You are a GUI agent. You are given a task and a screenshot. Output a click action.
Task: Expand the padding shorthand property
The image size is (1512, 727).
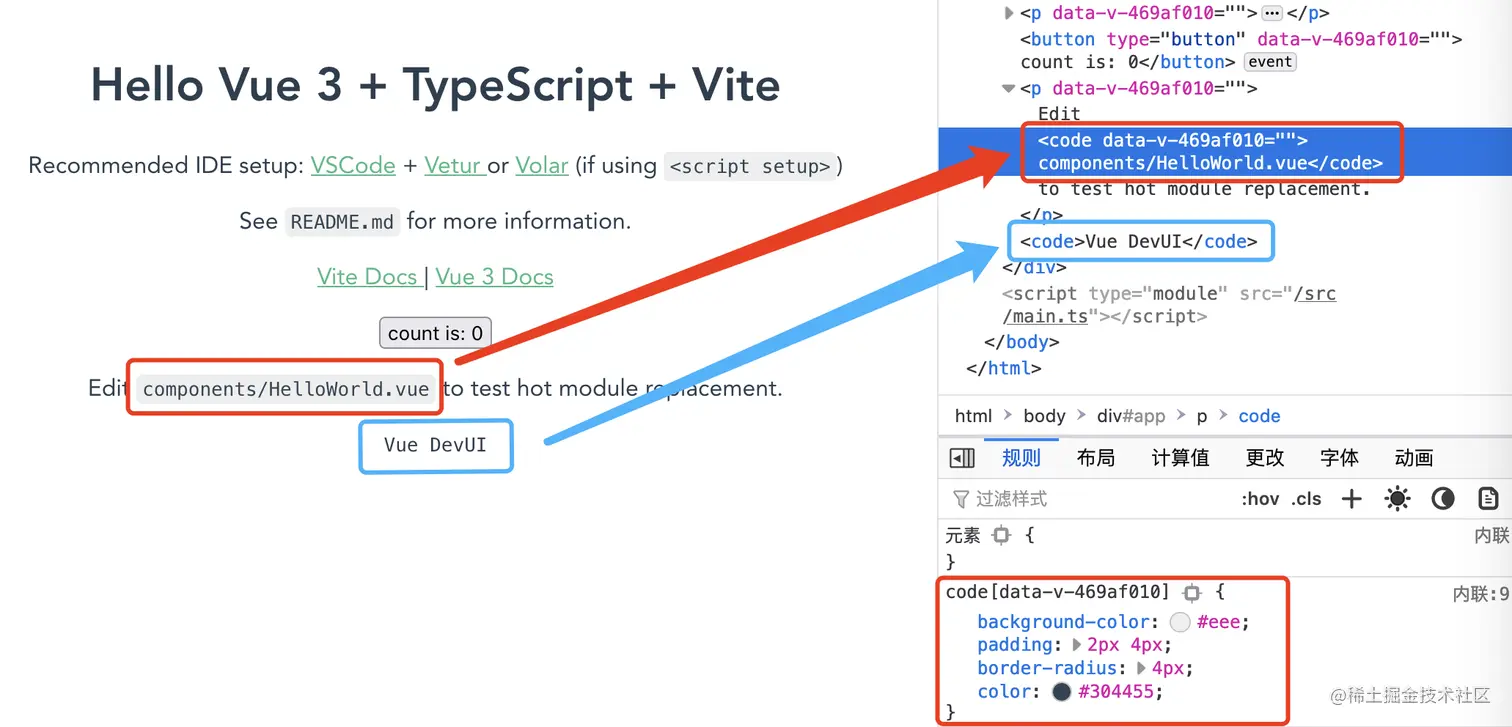point(1077,645)
